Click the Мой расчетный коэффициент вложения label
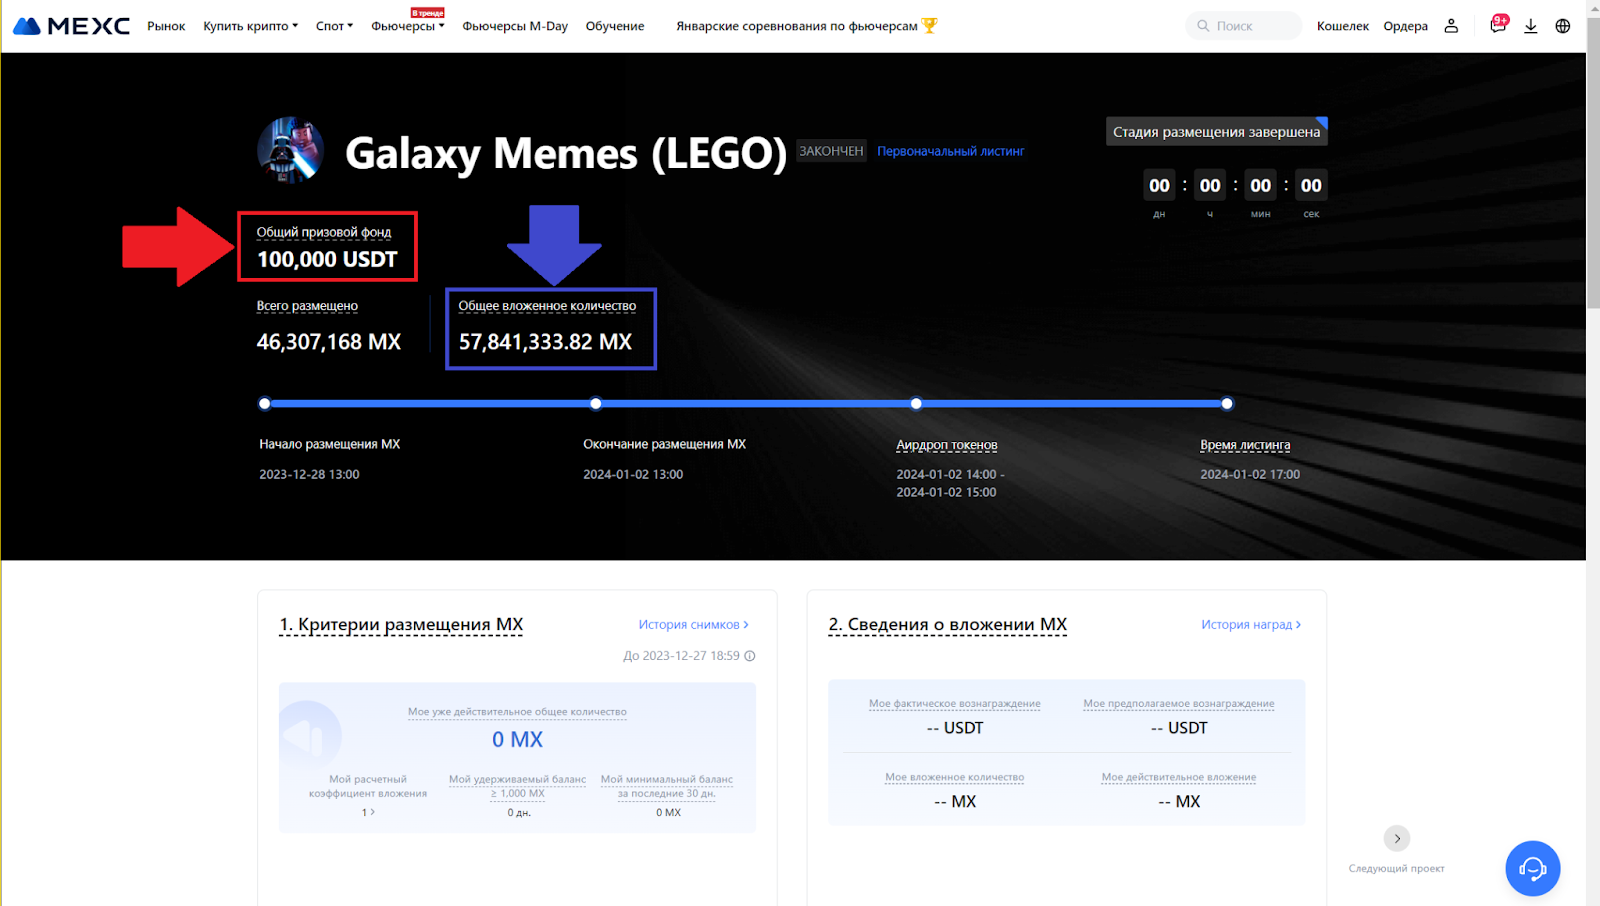The image size is (1600, 906). click(x=368, y=786)
